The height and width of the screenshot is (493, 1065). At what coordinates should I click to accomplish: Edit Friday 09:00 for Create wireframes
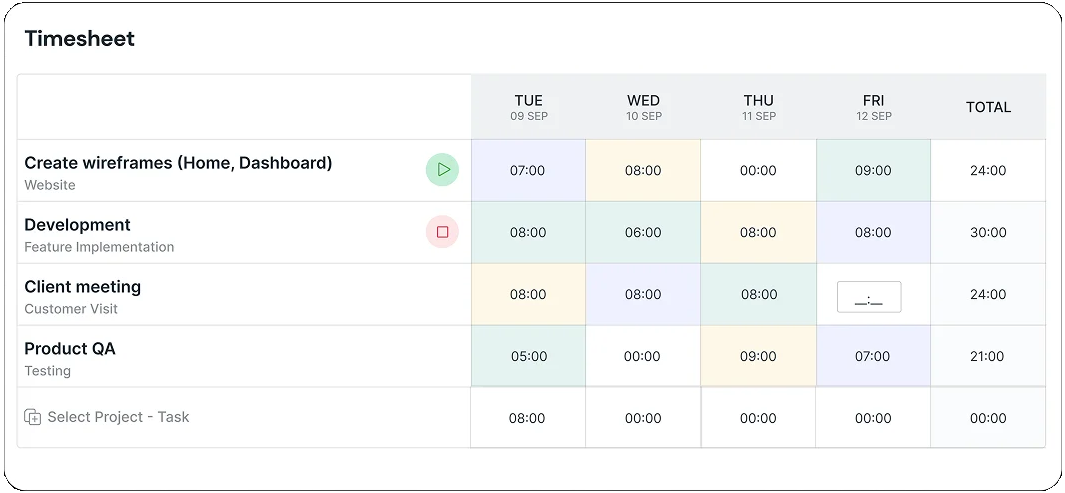(873, 170)
